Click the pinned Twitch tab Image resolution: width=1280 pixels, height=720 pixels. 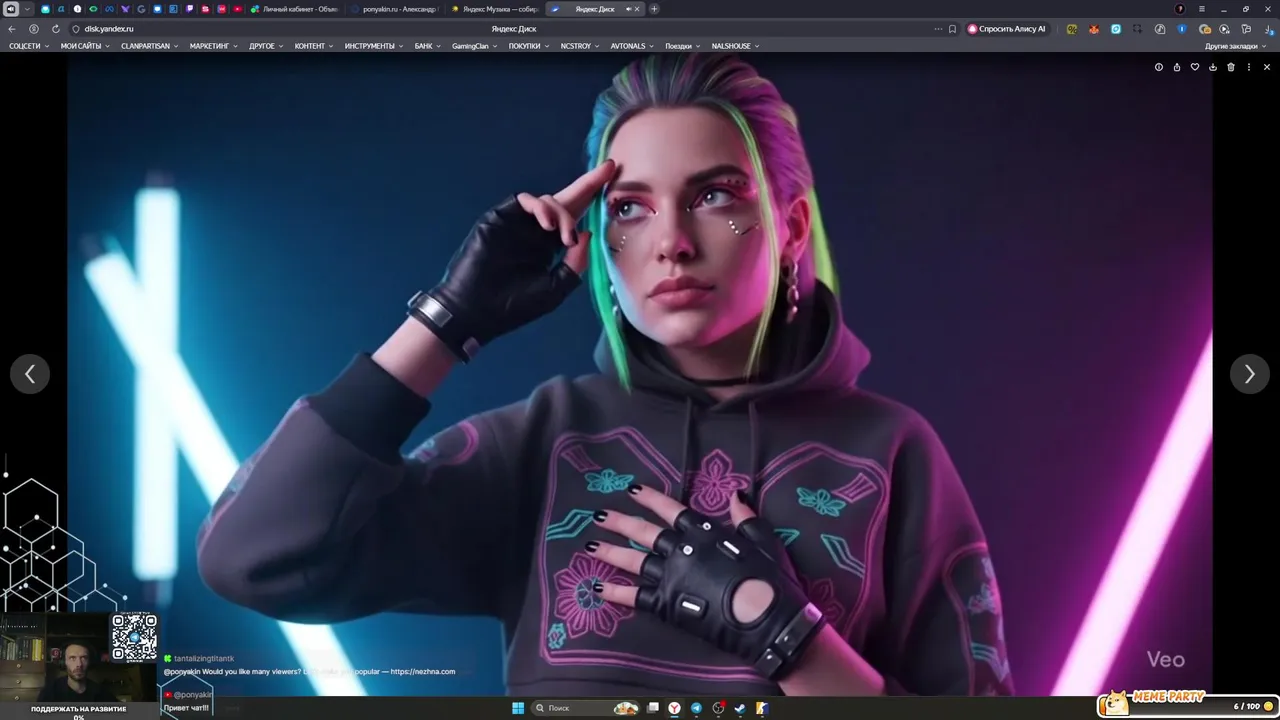[x=189, y=9]
